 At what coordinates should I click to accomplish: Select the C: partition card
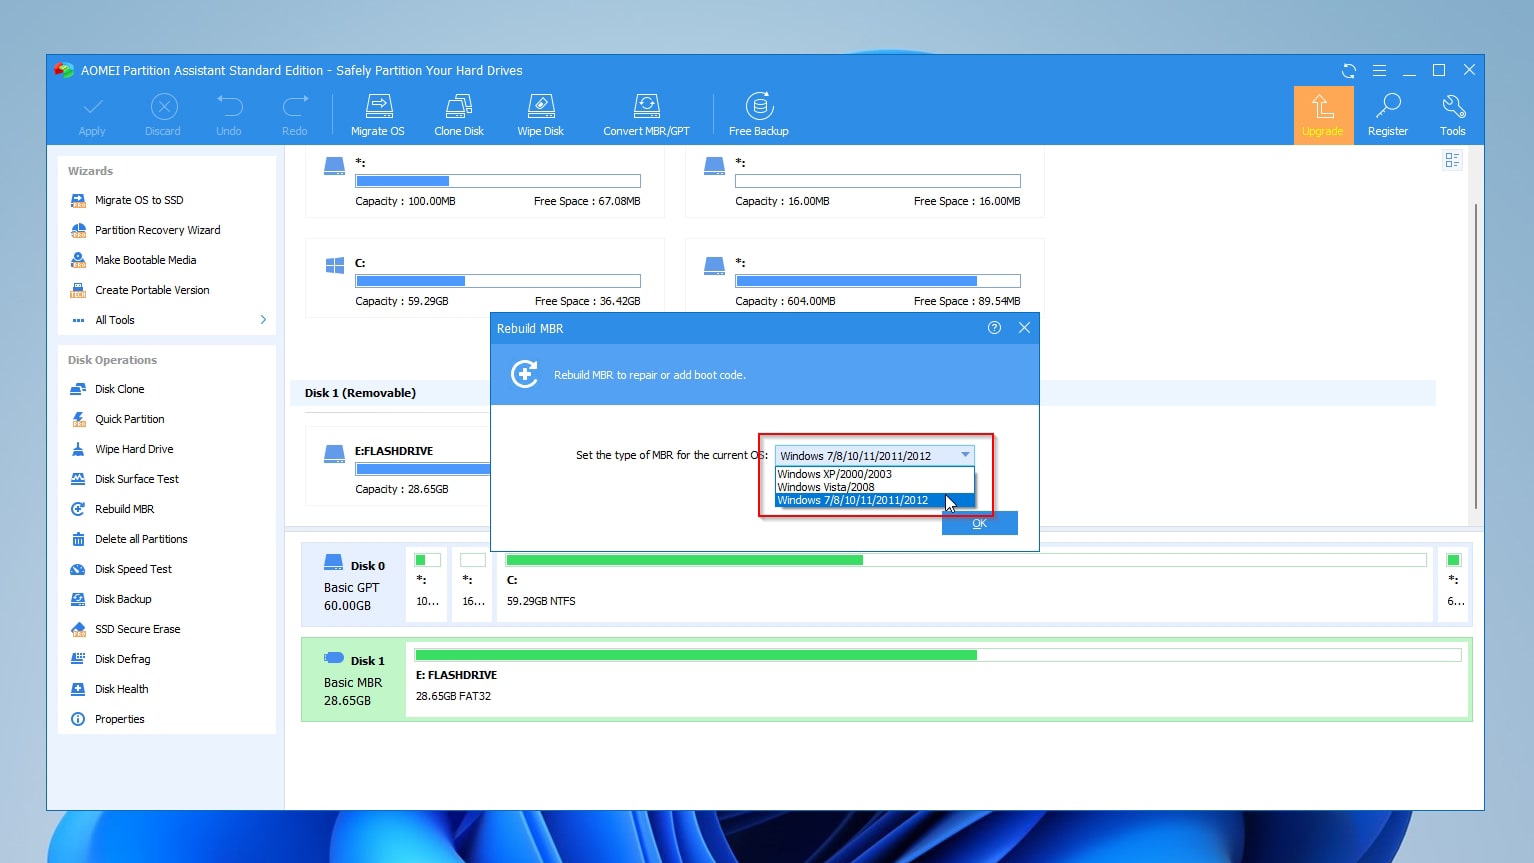coord(485,278)
